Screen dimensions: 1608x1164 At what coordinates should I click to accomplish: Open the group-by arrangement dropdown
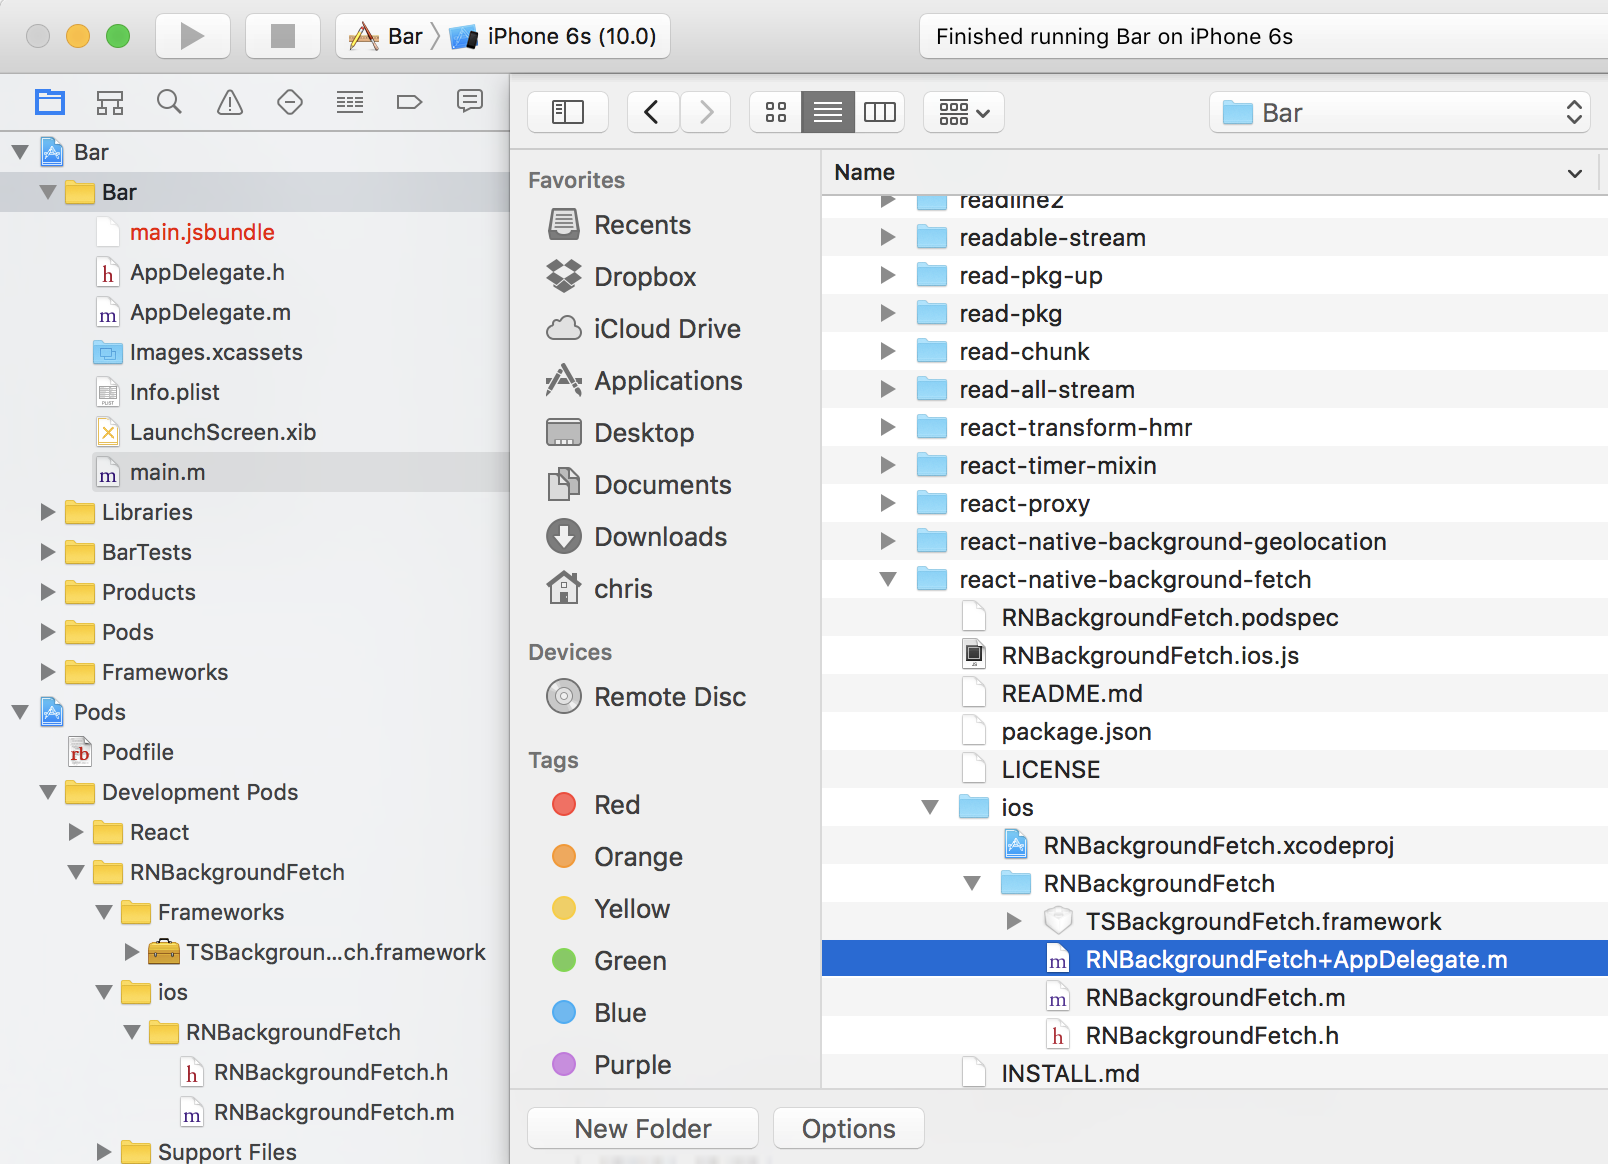click(x=964, y=112)
